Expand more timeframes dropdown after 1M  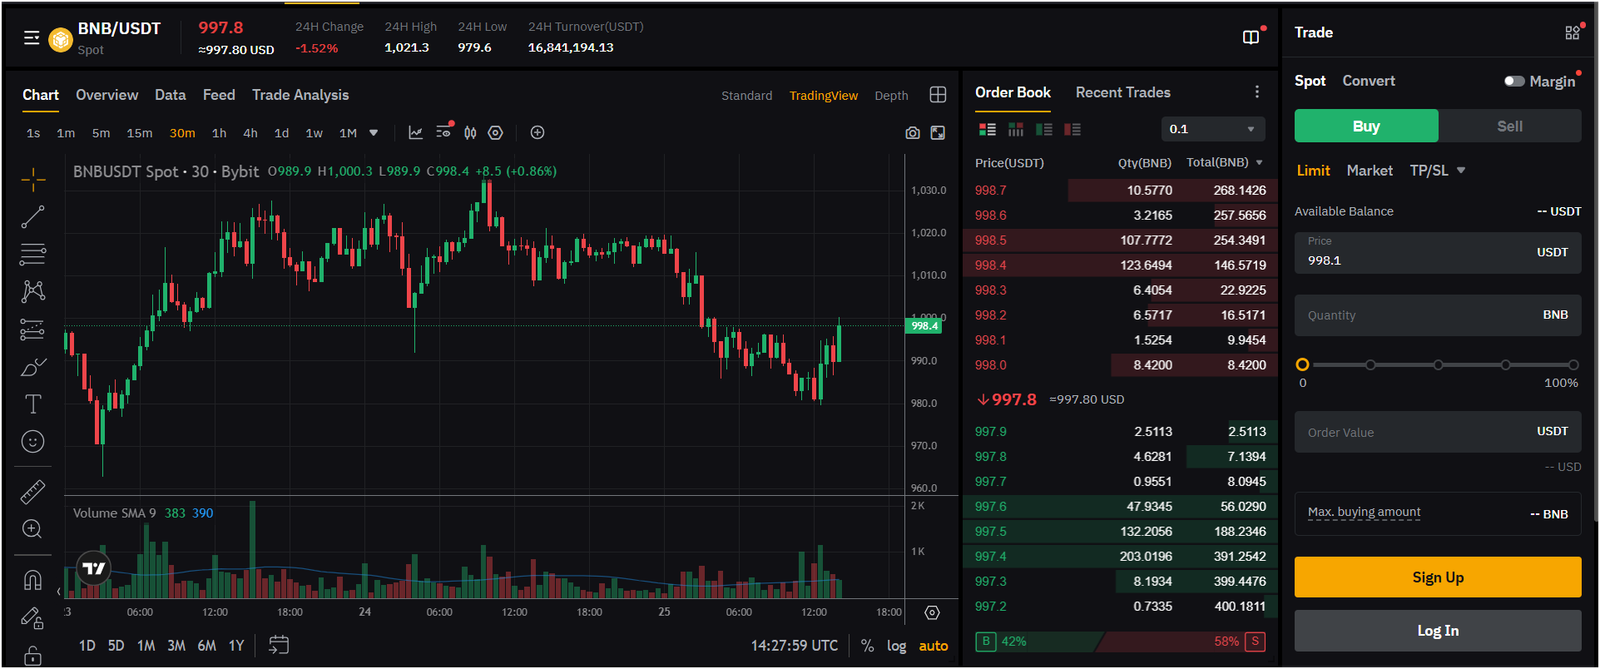click(374, 133)
